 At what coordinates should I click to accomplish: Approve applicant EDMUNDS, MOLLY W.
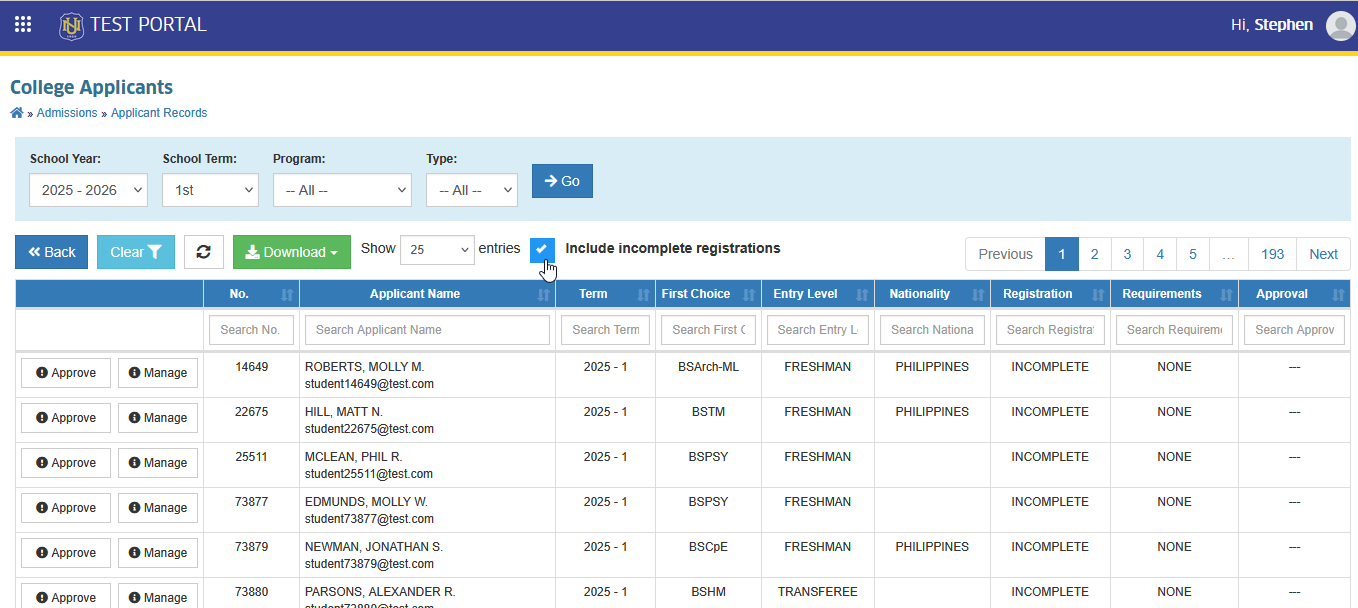(x=66, y=508)
